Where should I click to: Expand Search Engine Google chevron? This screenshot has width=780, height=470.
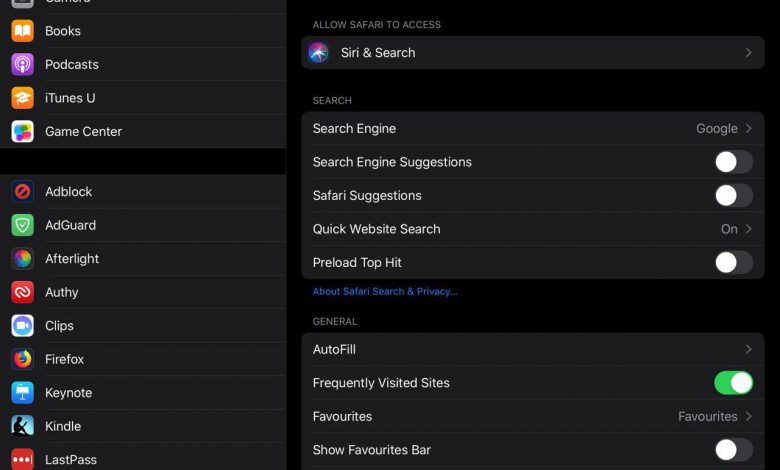click(748, 128)
